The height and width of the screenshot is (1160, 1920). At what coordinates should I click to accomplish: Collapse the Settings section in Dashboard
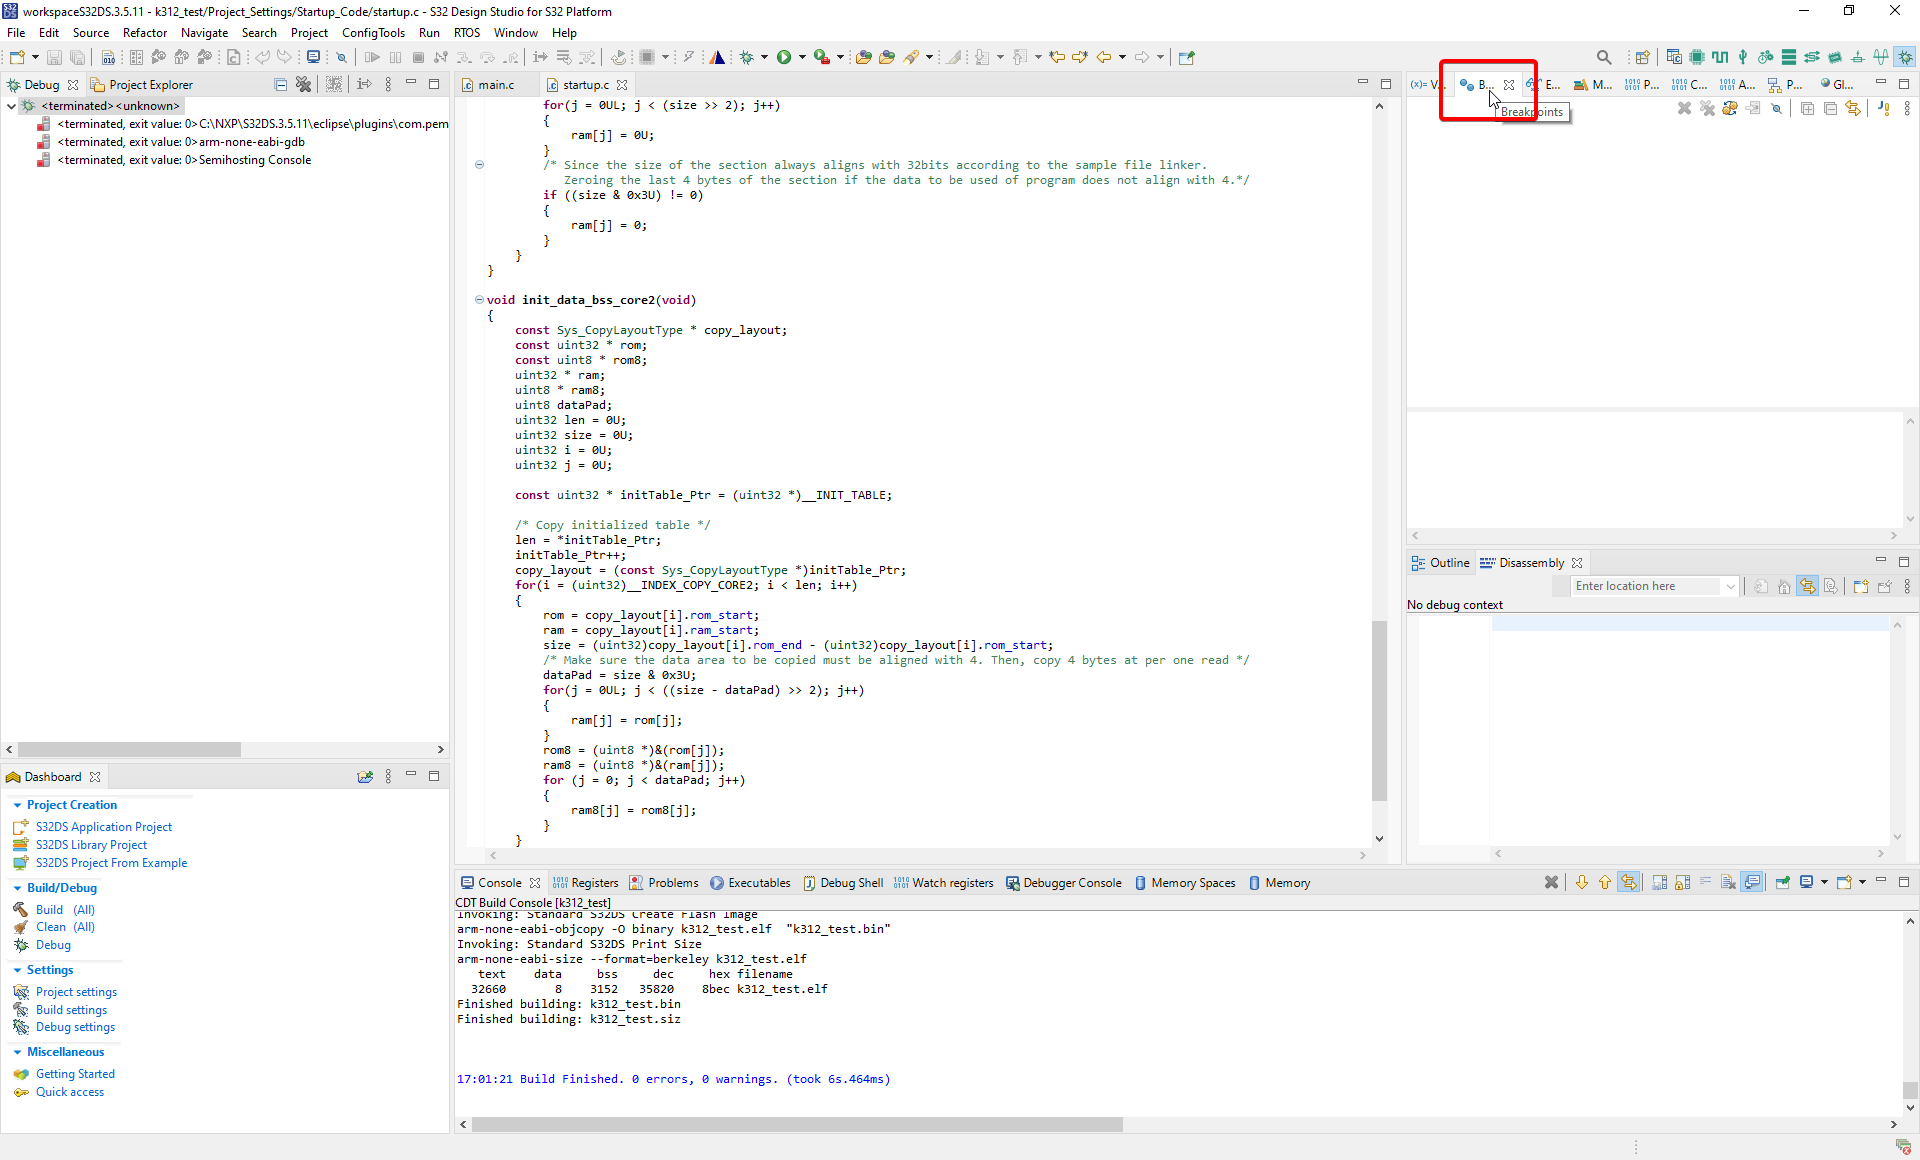[x=17, y=970]
